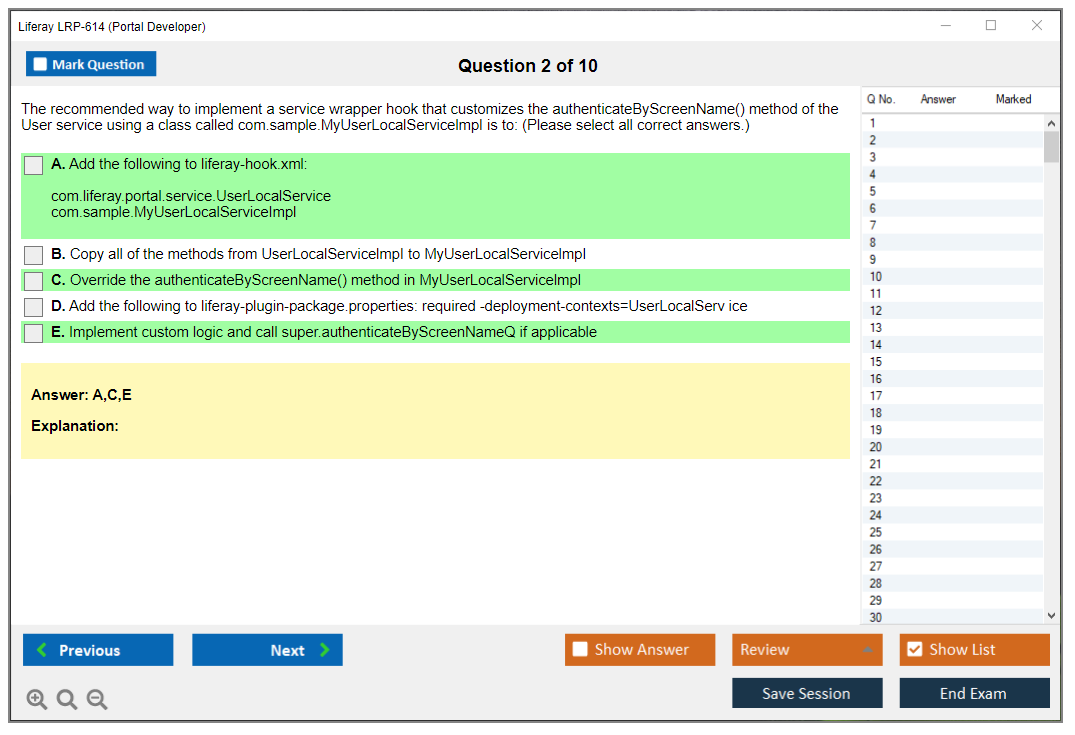Image resolution: width=1075 pixels, height=735 pixels.
Task: Select question 10 in the list
Action: (x=876, y=276)
